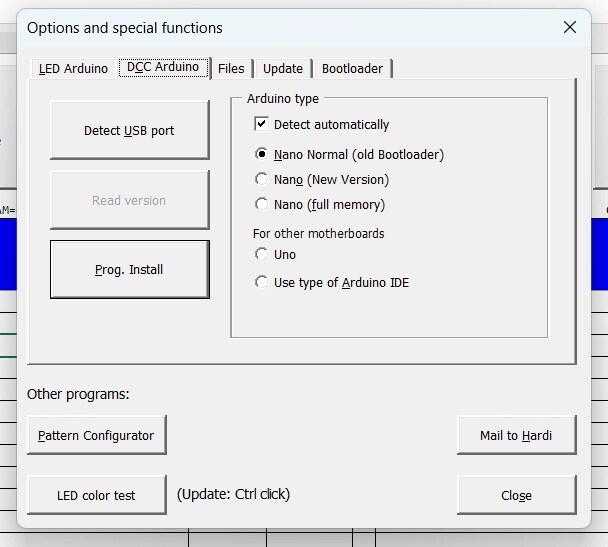This screenshot has height=547, width=608.
Task: Launch the Pattern Configurator program
Action: pyautogui.click(x=96, y=436)
